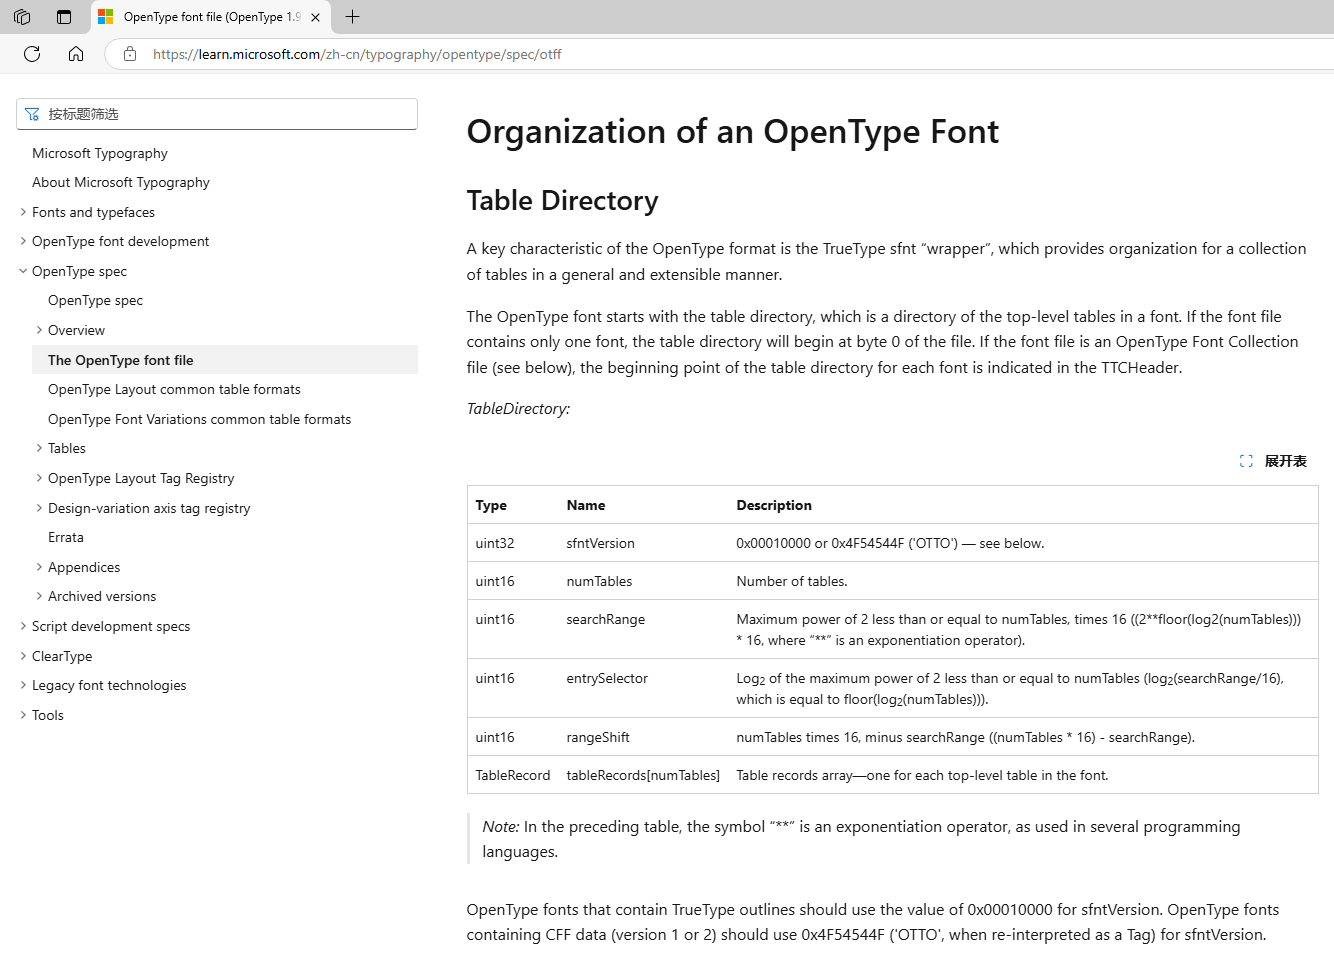Open the Errata page
The height and width of the screenshot is (963, 1334).
pyautogui.click(x=66, y=537)
